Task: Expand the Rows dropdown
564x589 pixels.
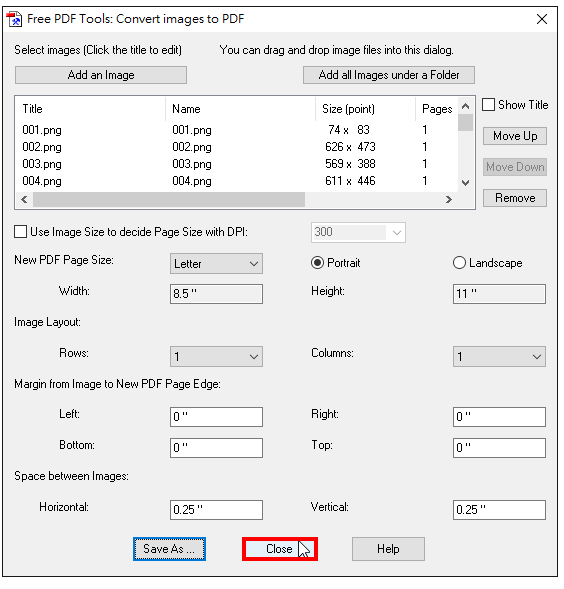Action: coord(216,356)
